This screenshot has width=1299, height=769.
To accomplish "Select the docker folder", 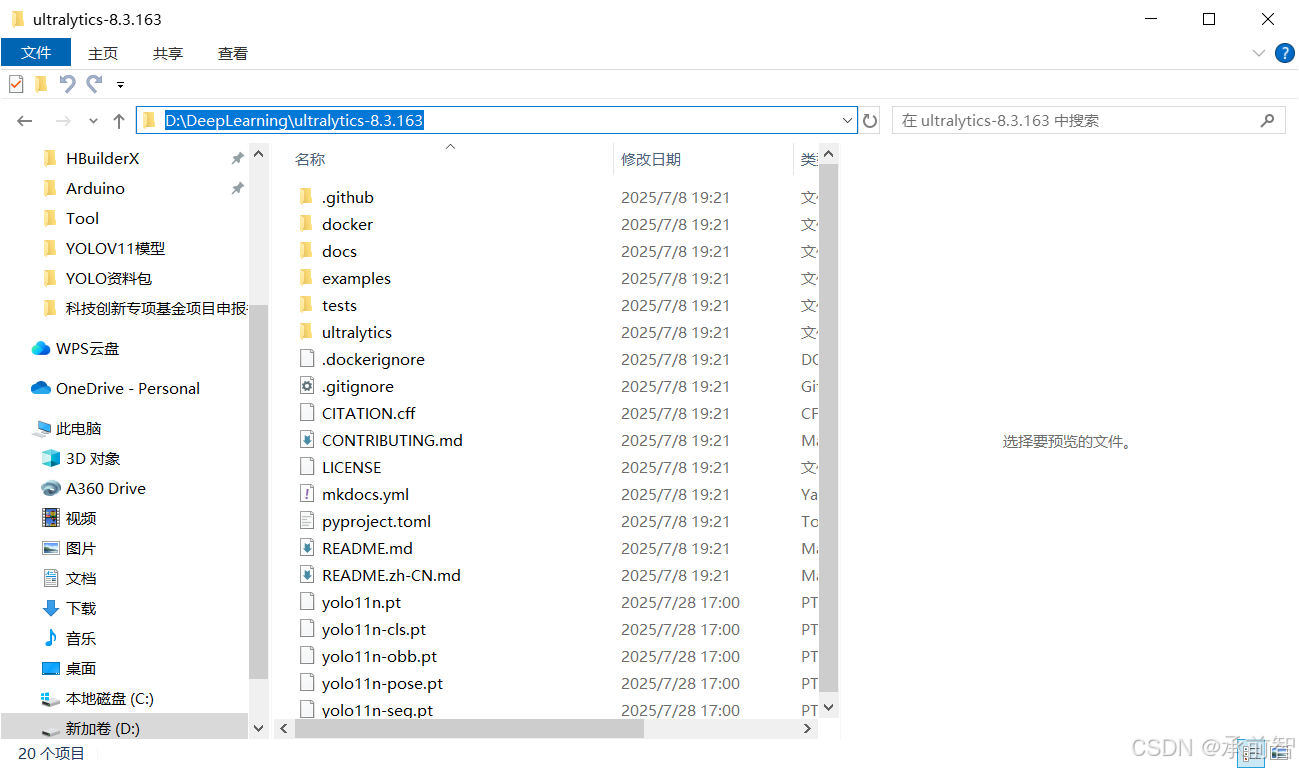I will point(347,224).
